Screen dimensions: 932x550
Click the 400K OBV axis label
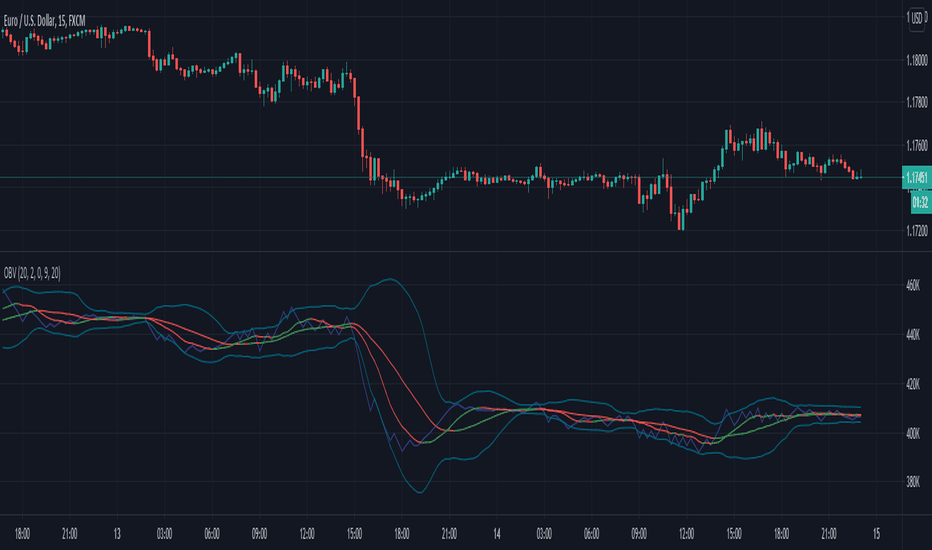click(x=912, y=433)
